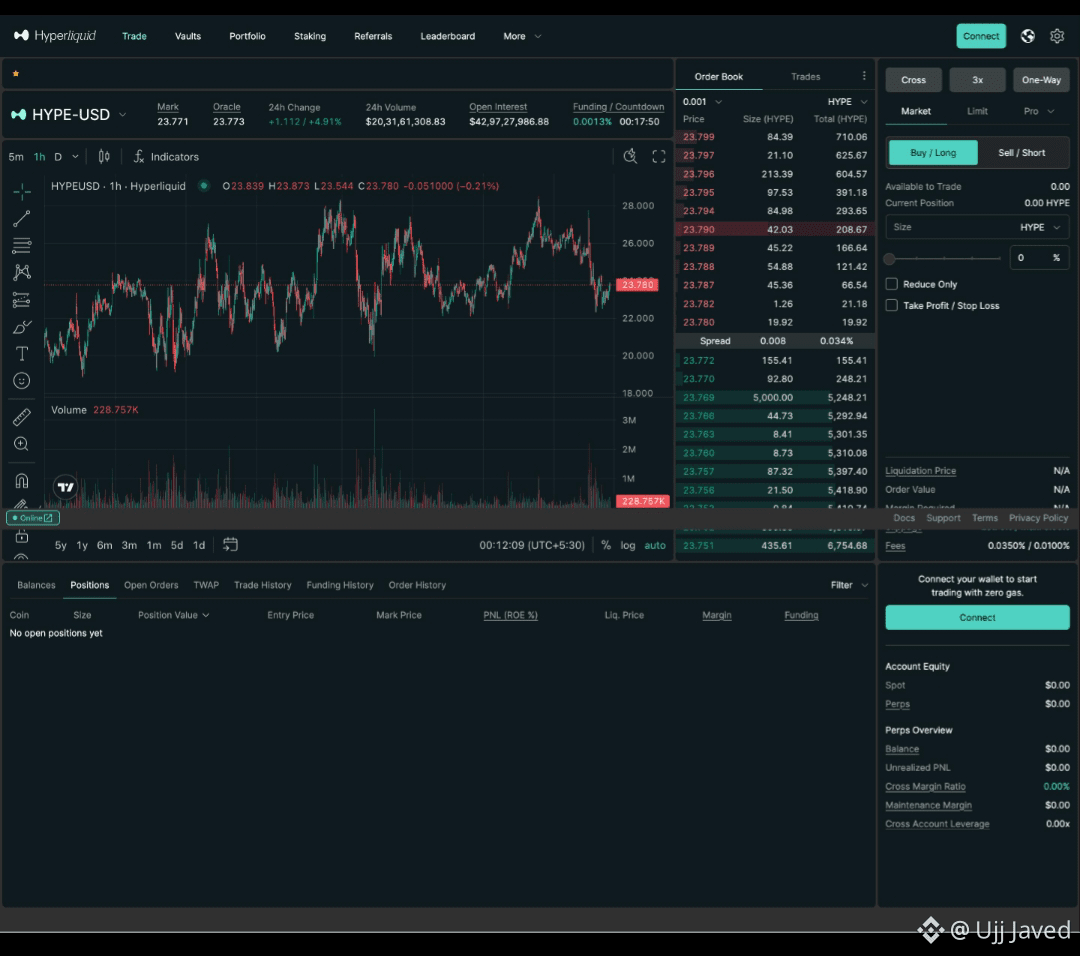Select Sell / Short side
Viewport: 1080px width, 956px height.
point(1021,152)
